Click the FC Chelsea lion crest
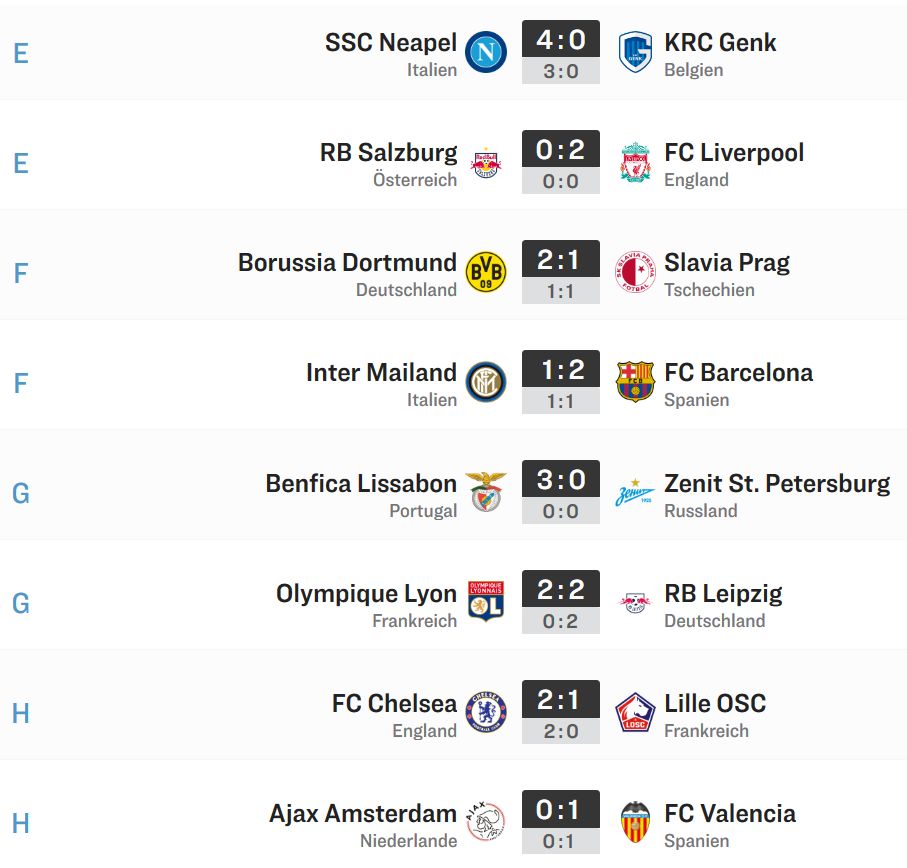 tap(486, 711)
